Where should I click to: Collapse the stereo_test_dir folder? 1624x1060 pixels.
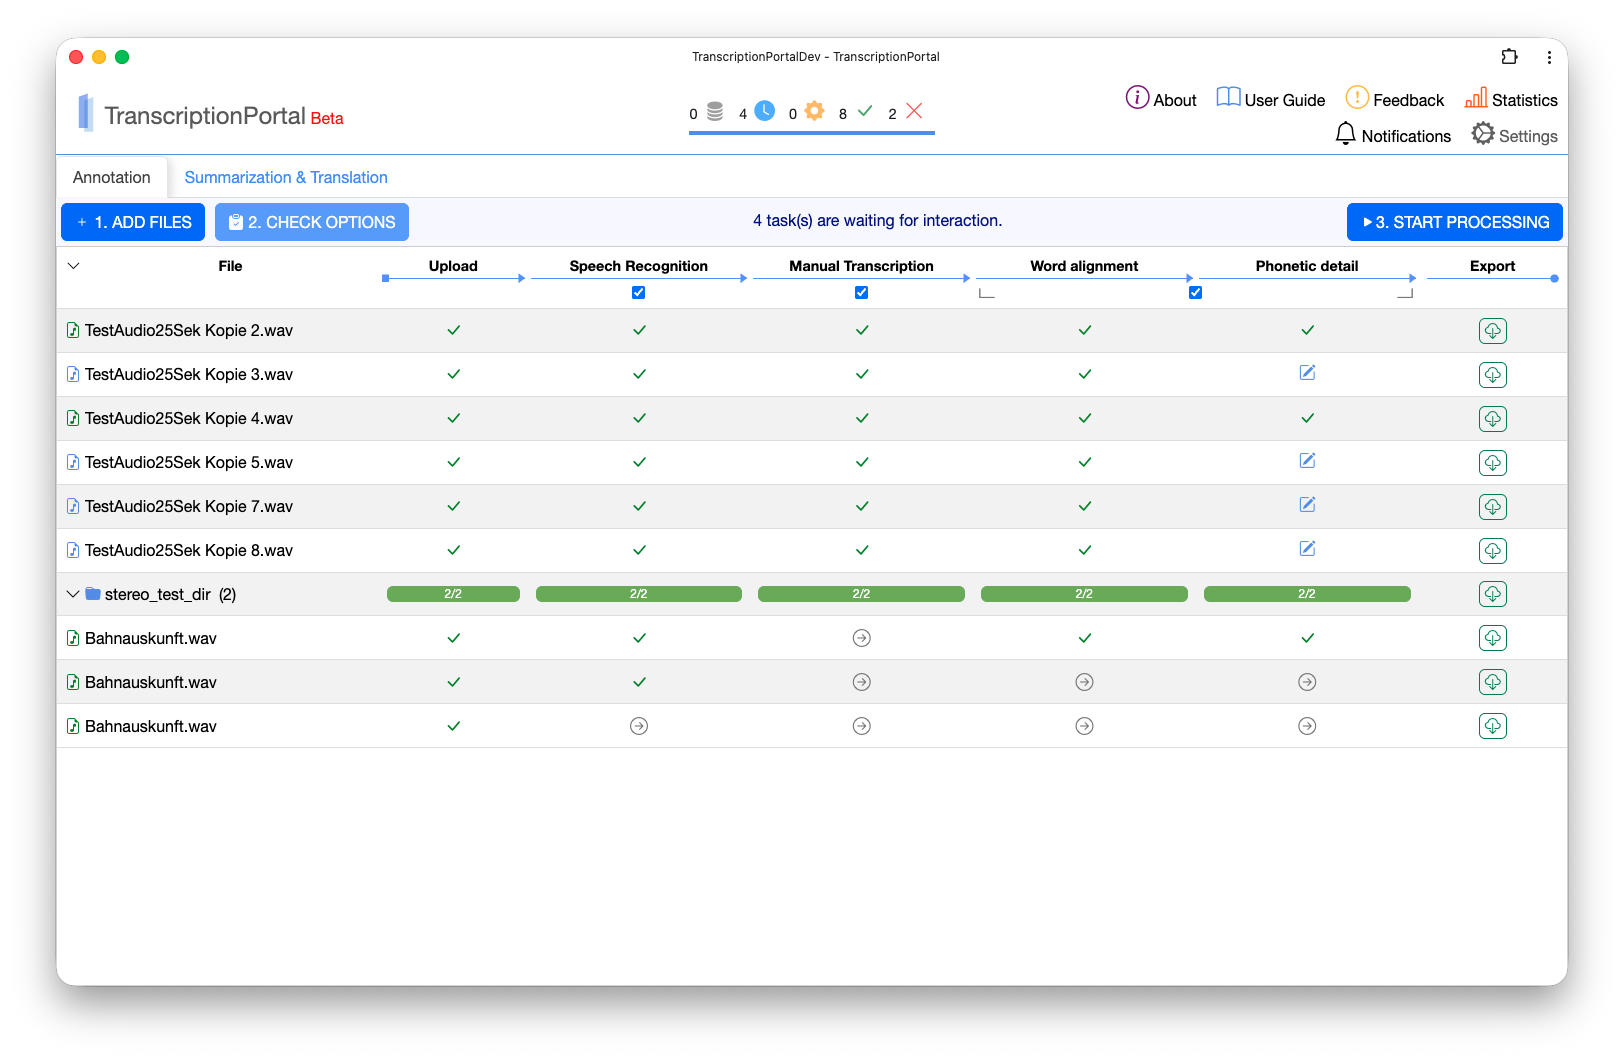click(x=73, y=594)
